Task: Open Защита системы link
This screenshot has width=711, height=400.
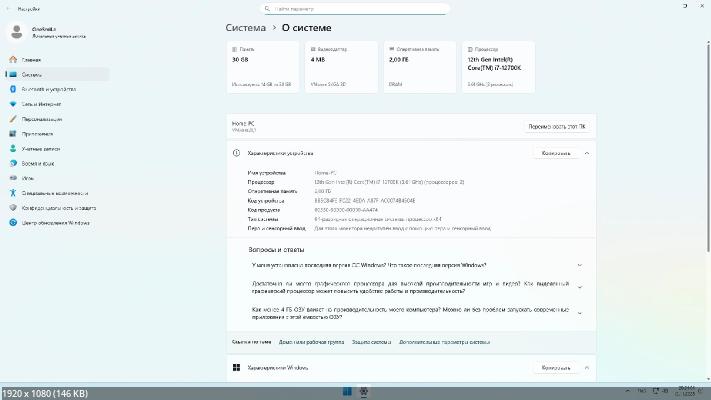Action: pos(371,342)
